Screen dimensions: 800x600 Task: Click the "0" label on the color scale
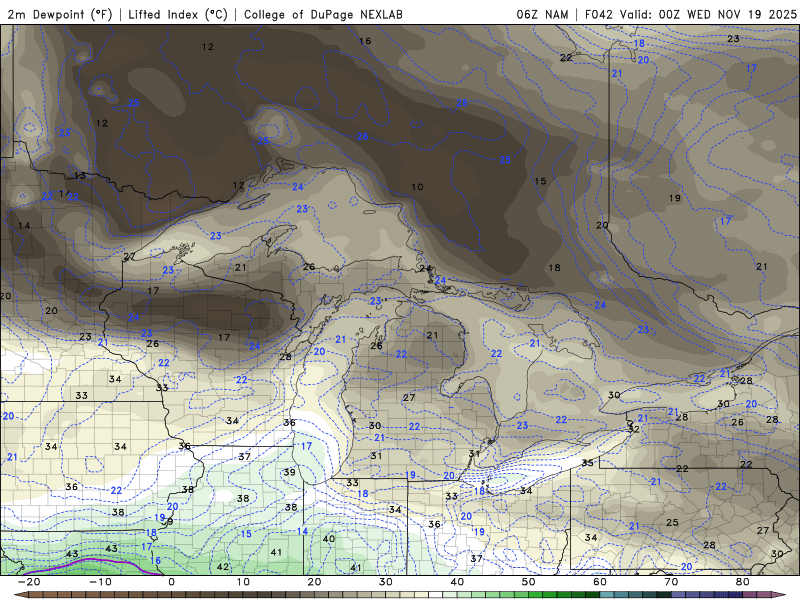click(x=171, y=582)
